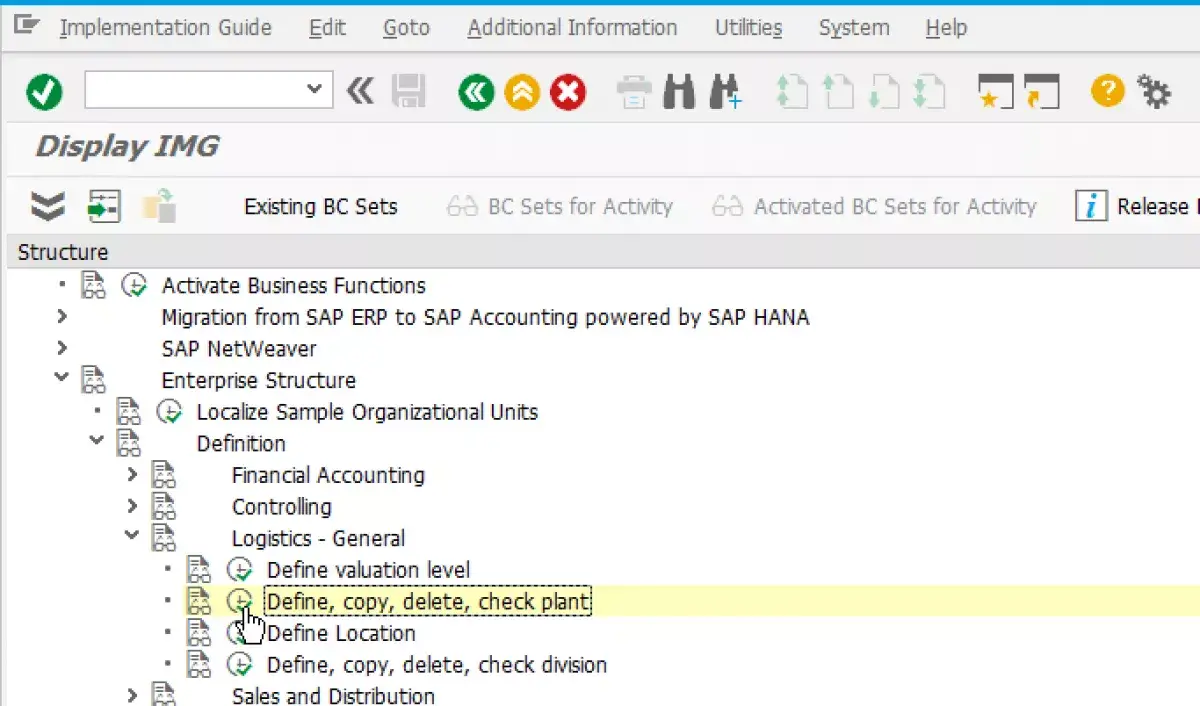Screen dimensions: 1200x706
Task: Click the yellow Exit icon
Action: [x=522, y=93]
